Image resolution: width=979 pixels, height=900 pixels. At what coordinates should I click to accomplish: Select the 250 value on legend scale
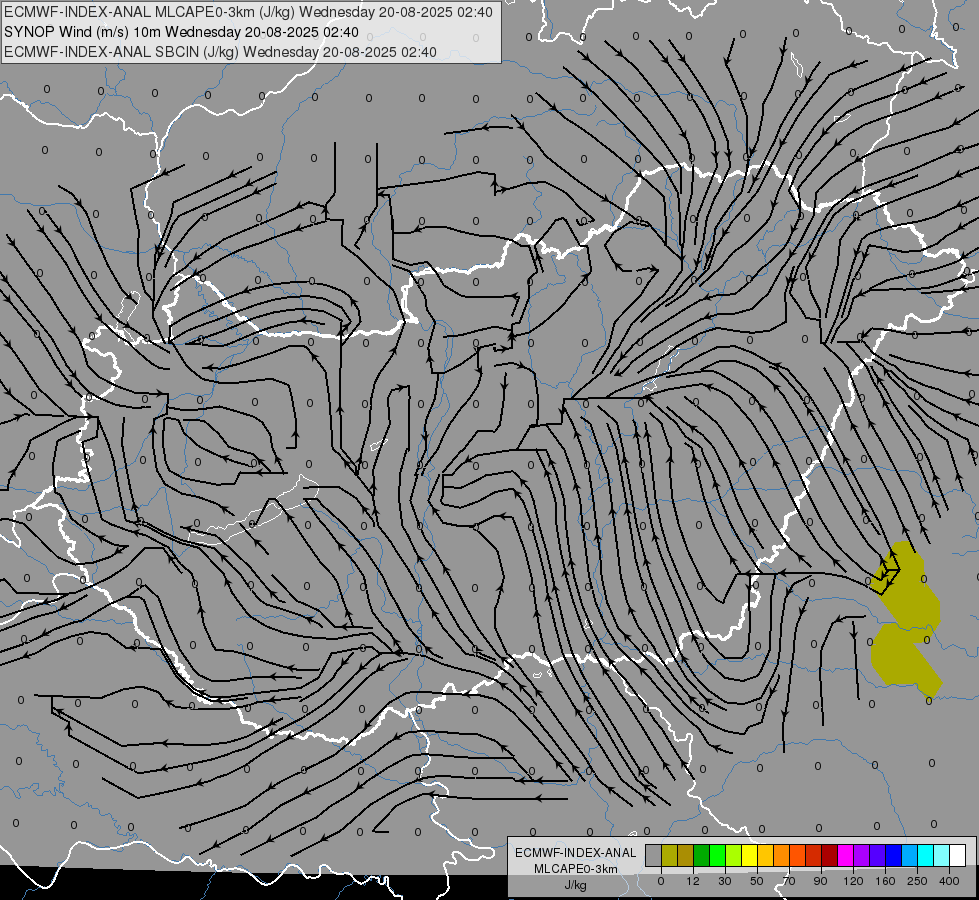(x=917, y=881)
